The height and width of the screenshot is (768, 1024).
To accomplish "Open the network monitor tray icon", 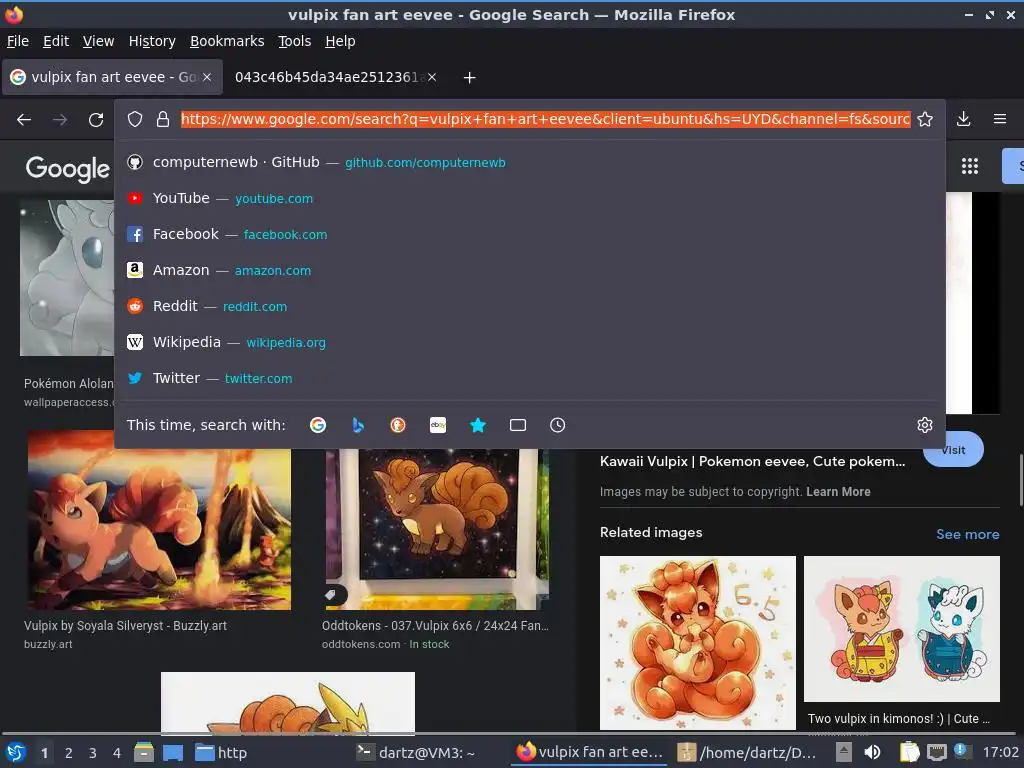I will click(937, 752).
